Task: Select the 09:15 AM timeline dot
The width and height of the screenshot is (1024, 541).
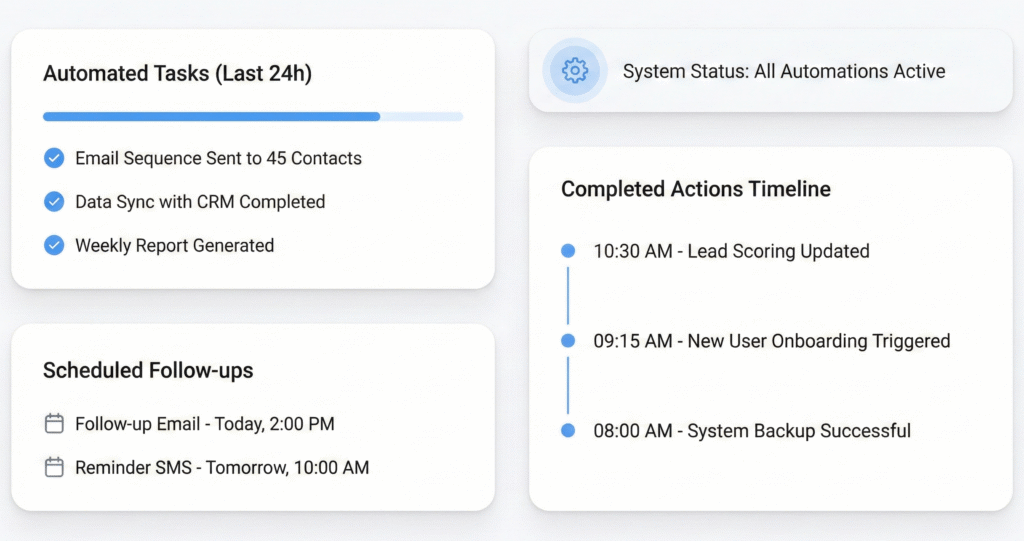Action: (x=568, y=341)
